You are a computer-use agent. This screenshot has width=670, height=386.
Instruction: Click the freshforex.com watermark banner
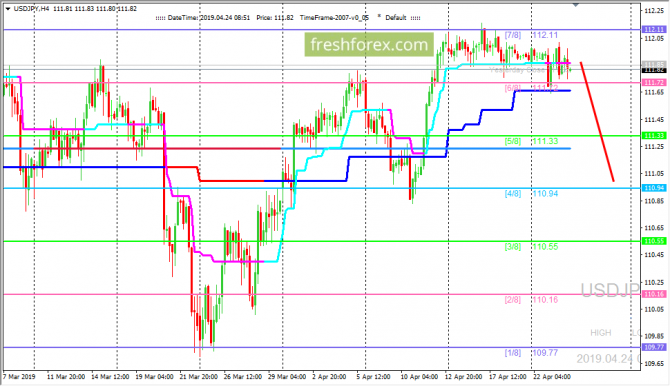tap(369, 44)
